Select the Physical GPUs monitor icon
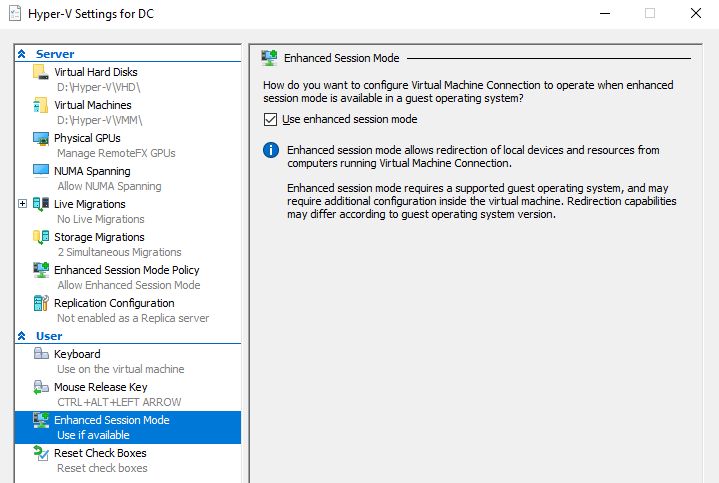This screenshot has height=483, width=719. tap(41, 138)
